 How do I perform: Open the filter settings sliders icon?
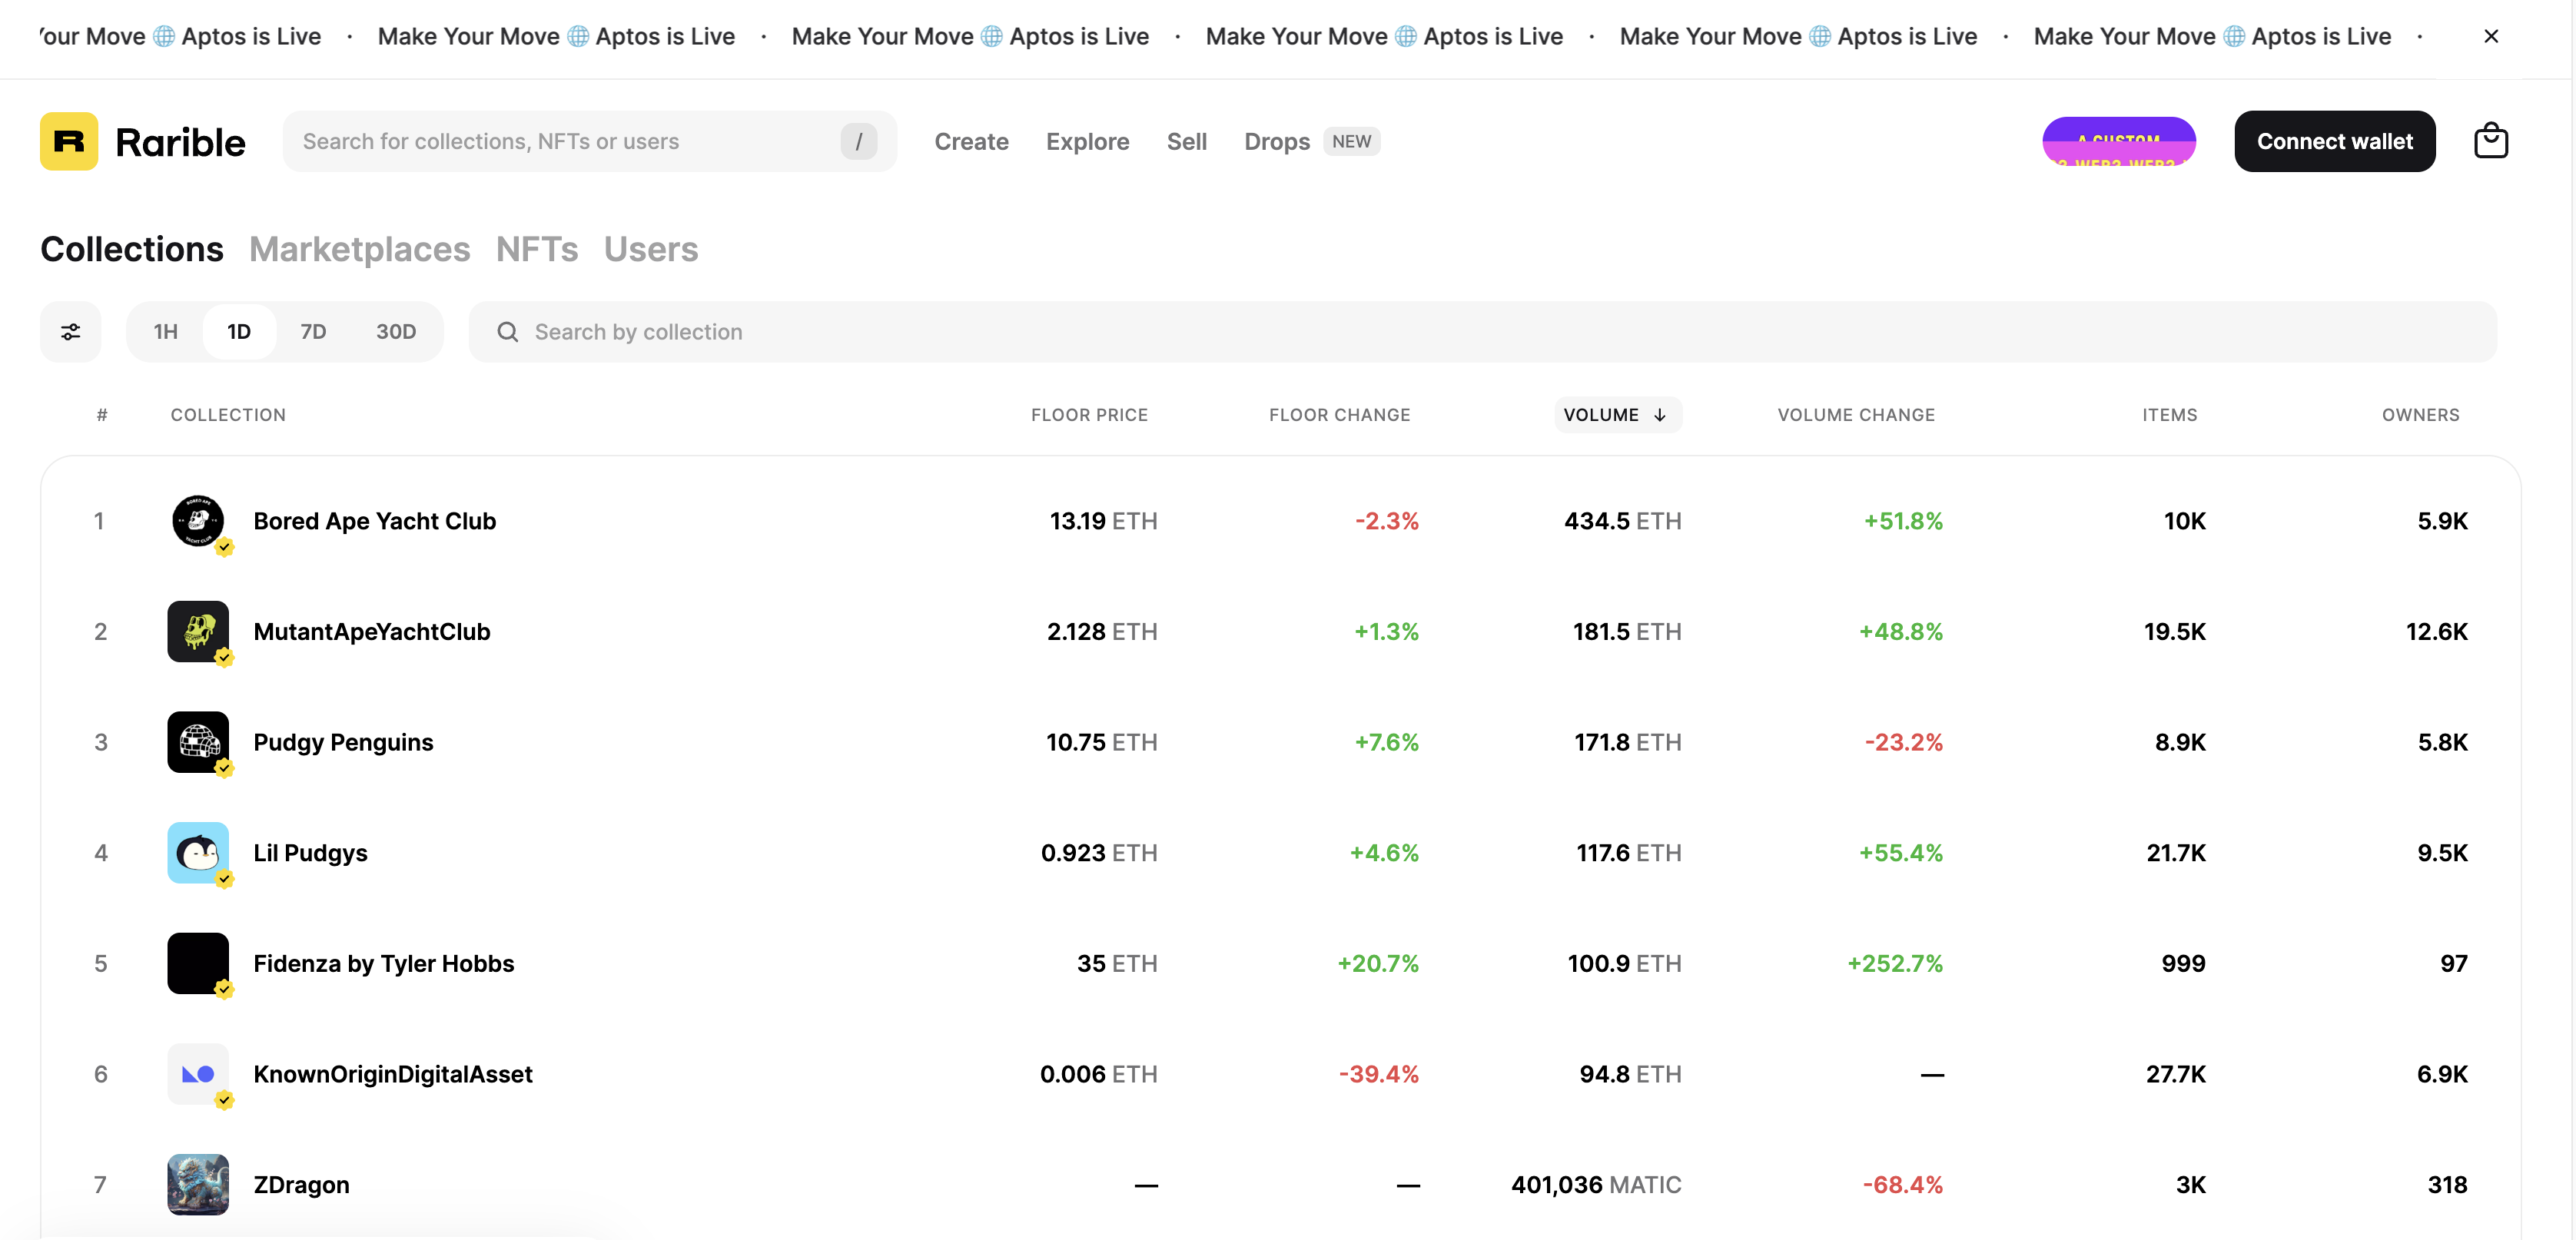pyautogui.click(x=70, y=332)
